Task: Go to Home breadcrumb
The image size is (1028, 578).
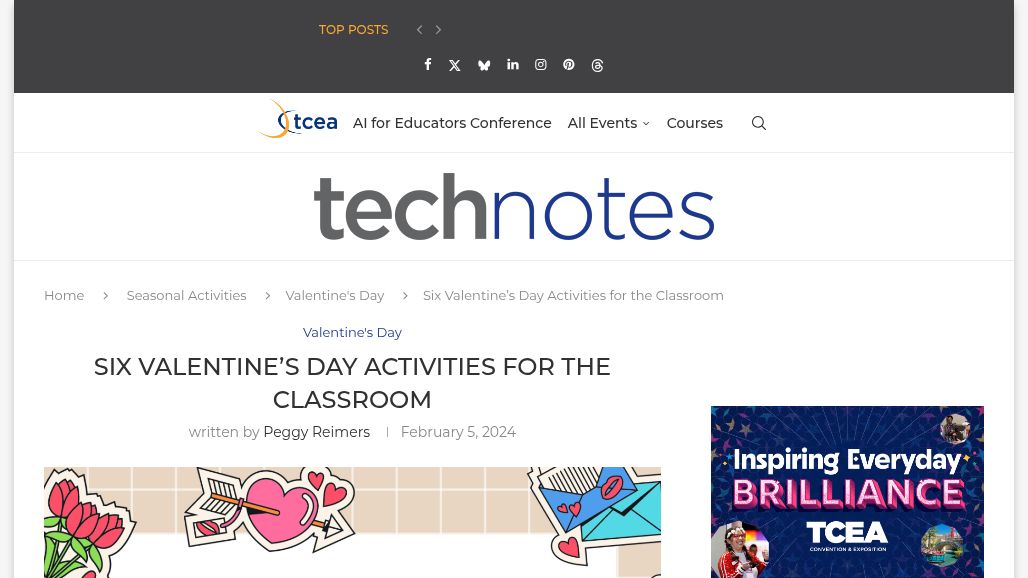Action: pos(64,295)
